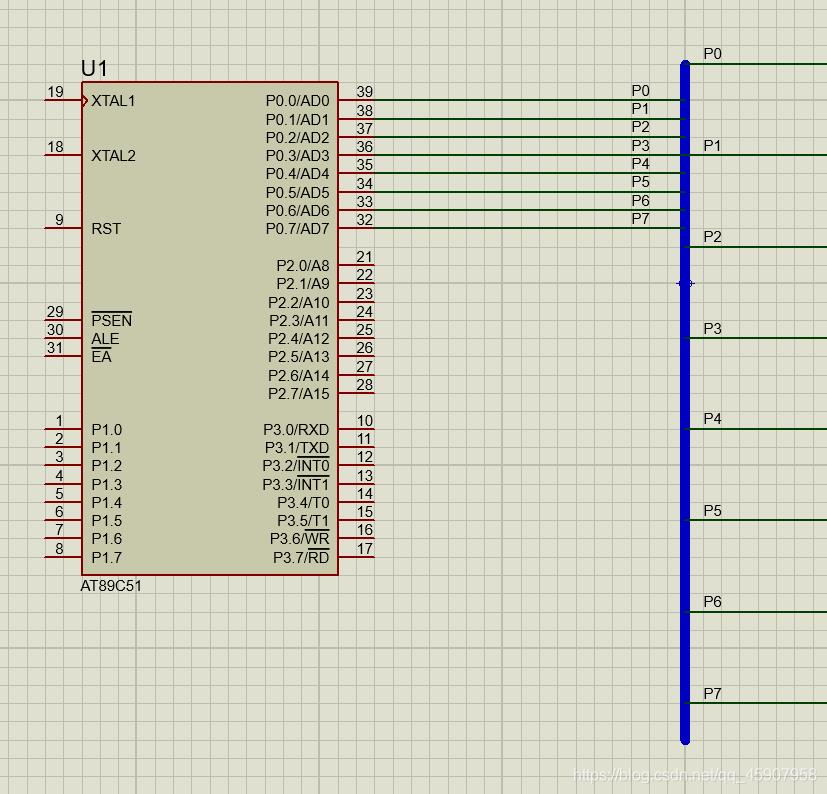Select the P7 wire label on pin 32's wire
Viewport: 827px width, 794px height.
pos(640,218)
